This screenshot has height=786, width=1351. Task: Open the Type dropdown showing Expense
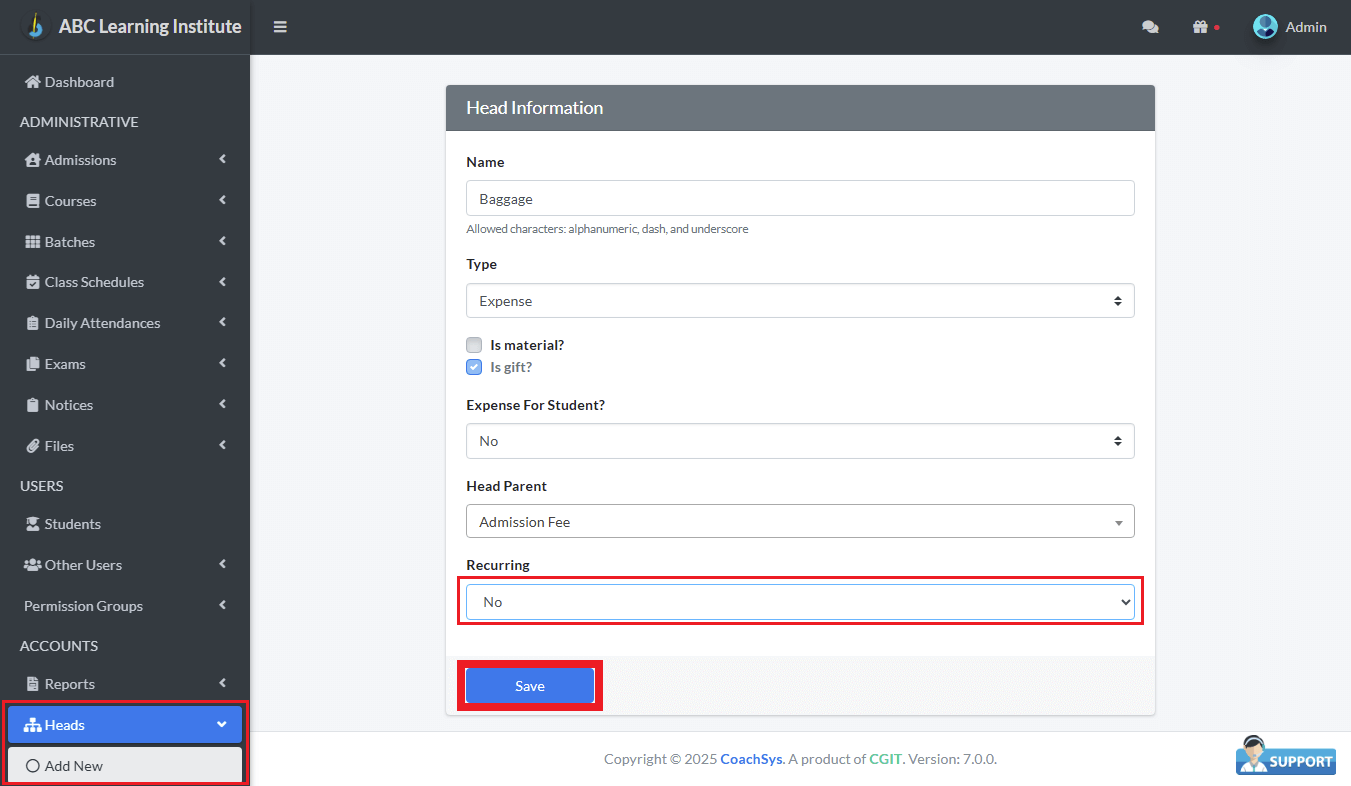pos(800,301)
